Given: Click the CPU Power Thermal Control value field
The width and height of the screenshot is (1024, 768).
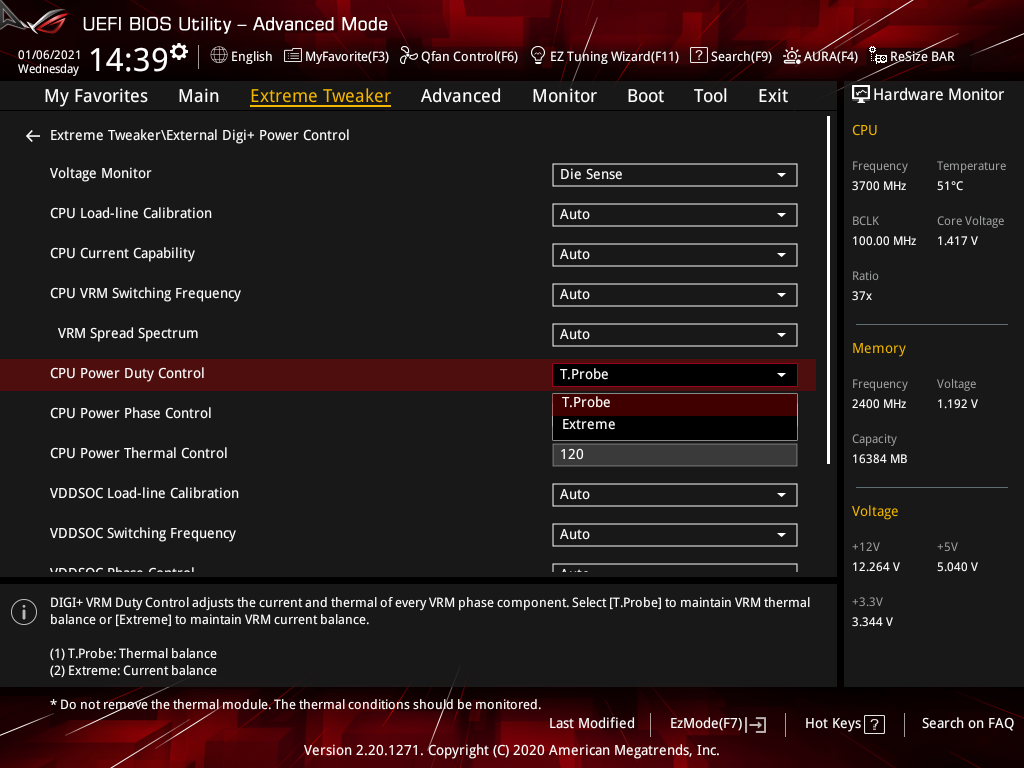Looking at the screenshot, I should click(x=675, y=455).
